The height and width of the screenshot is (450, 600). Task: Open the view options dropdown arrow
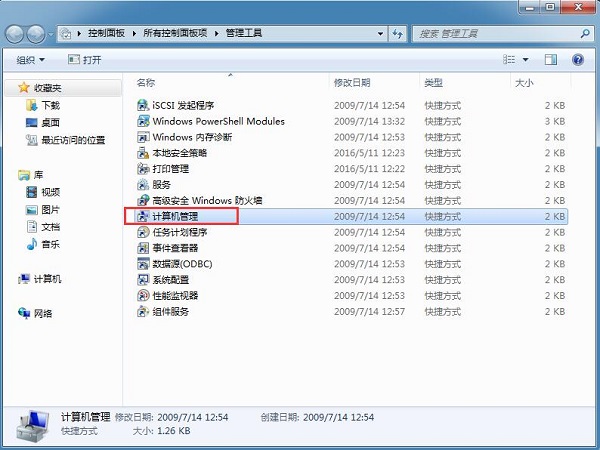coord(529,60)
